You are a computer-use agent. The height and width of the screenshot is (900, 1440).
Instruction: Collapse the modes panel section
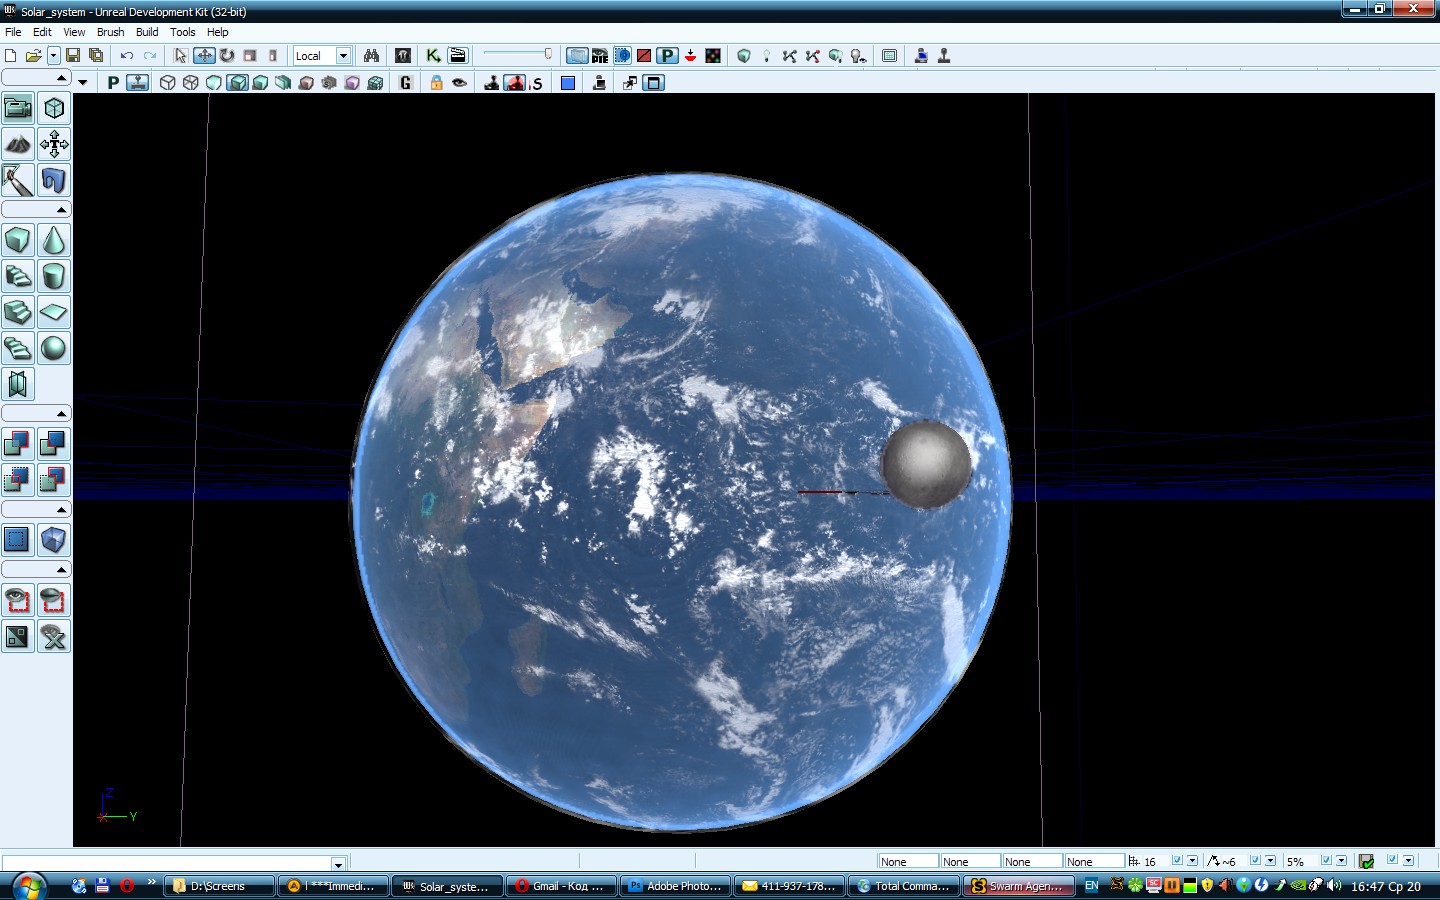tap(36, 78)
